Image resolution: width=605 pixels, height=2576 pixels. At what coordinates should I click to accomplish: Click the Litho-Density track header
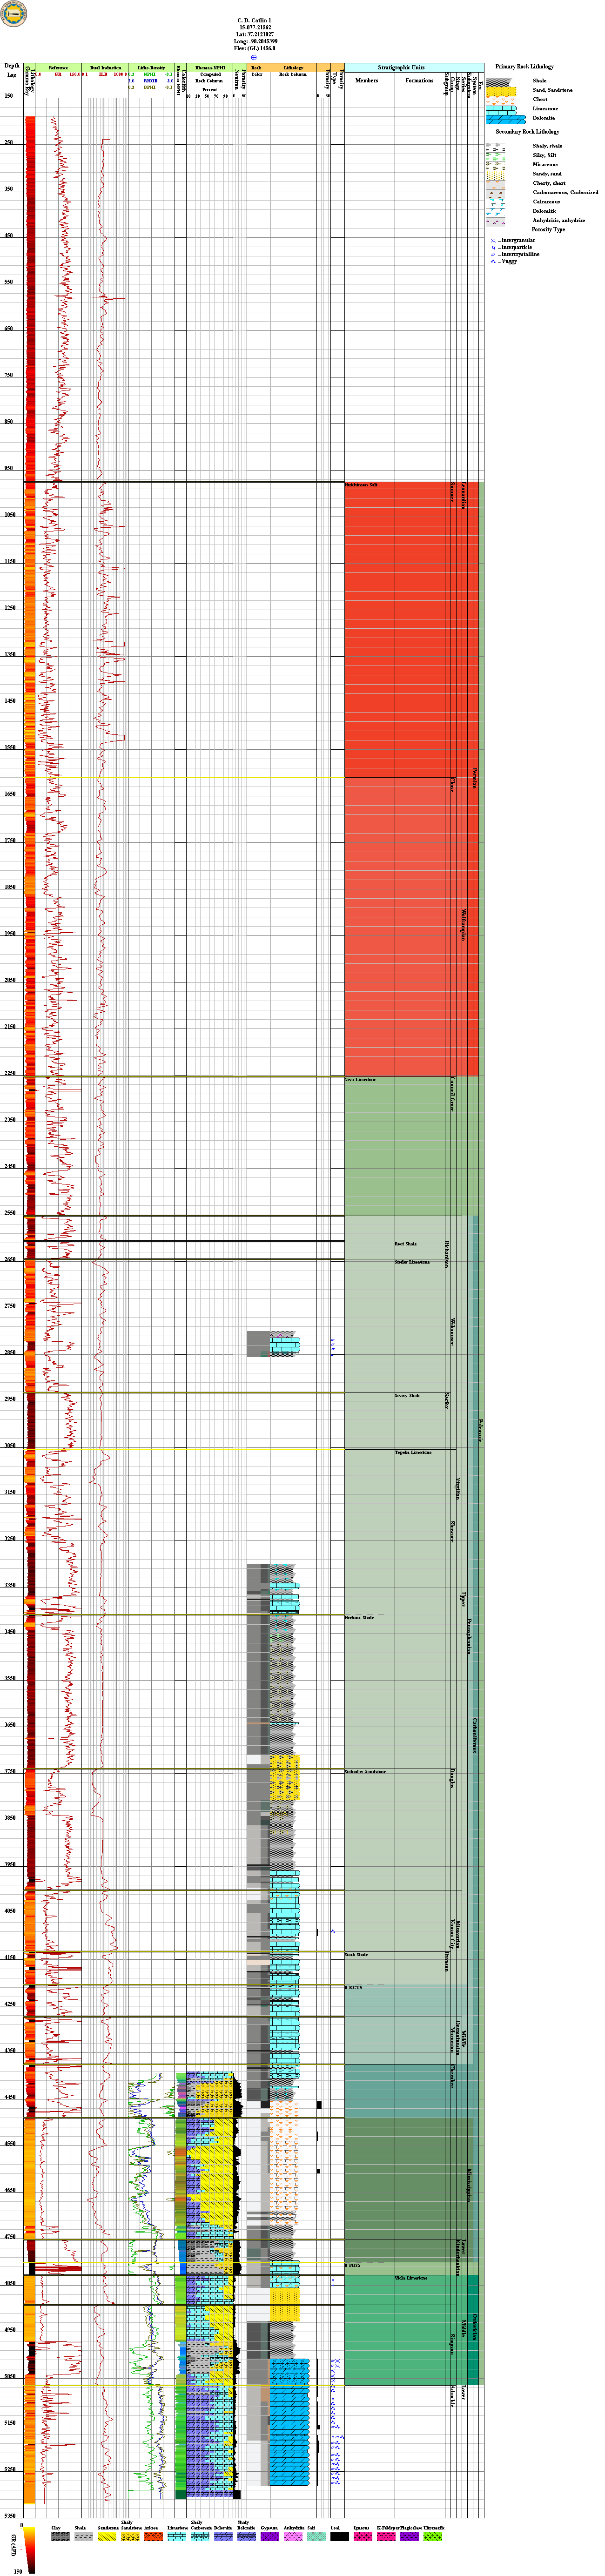click(x=151, y=67)
